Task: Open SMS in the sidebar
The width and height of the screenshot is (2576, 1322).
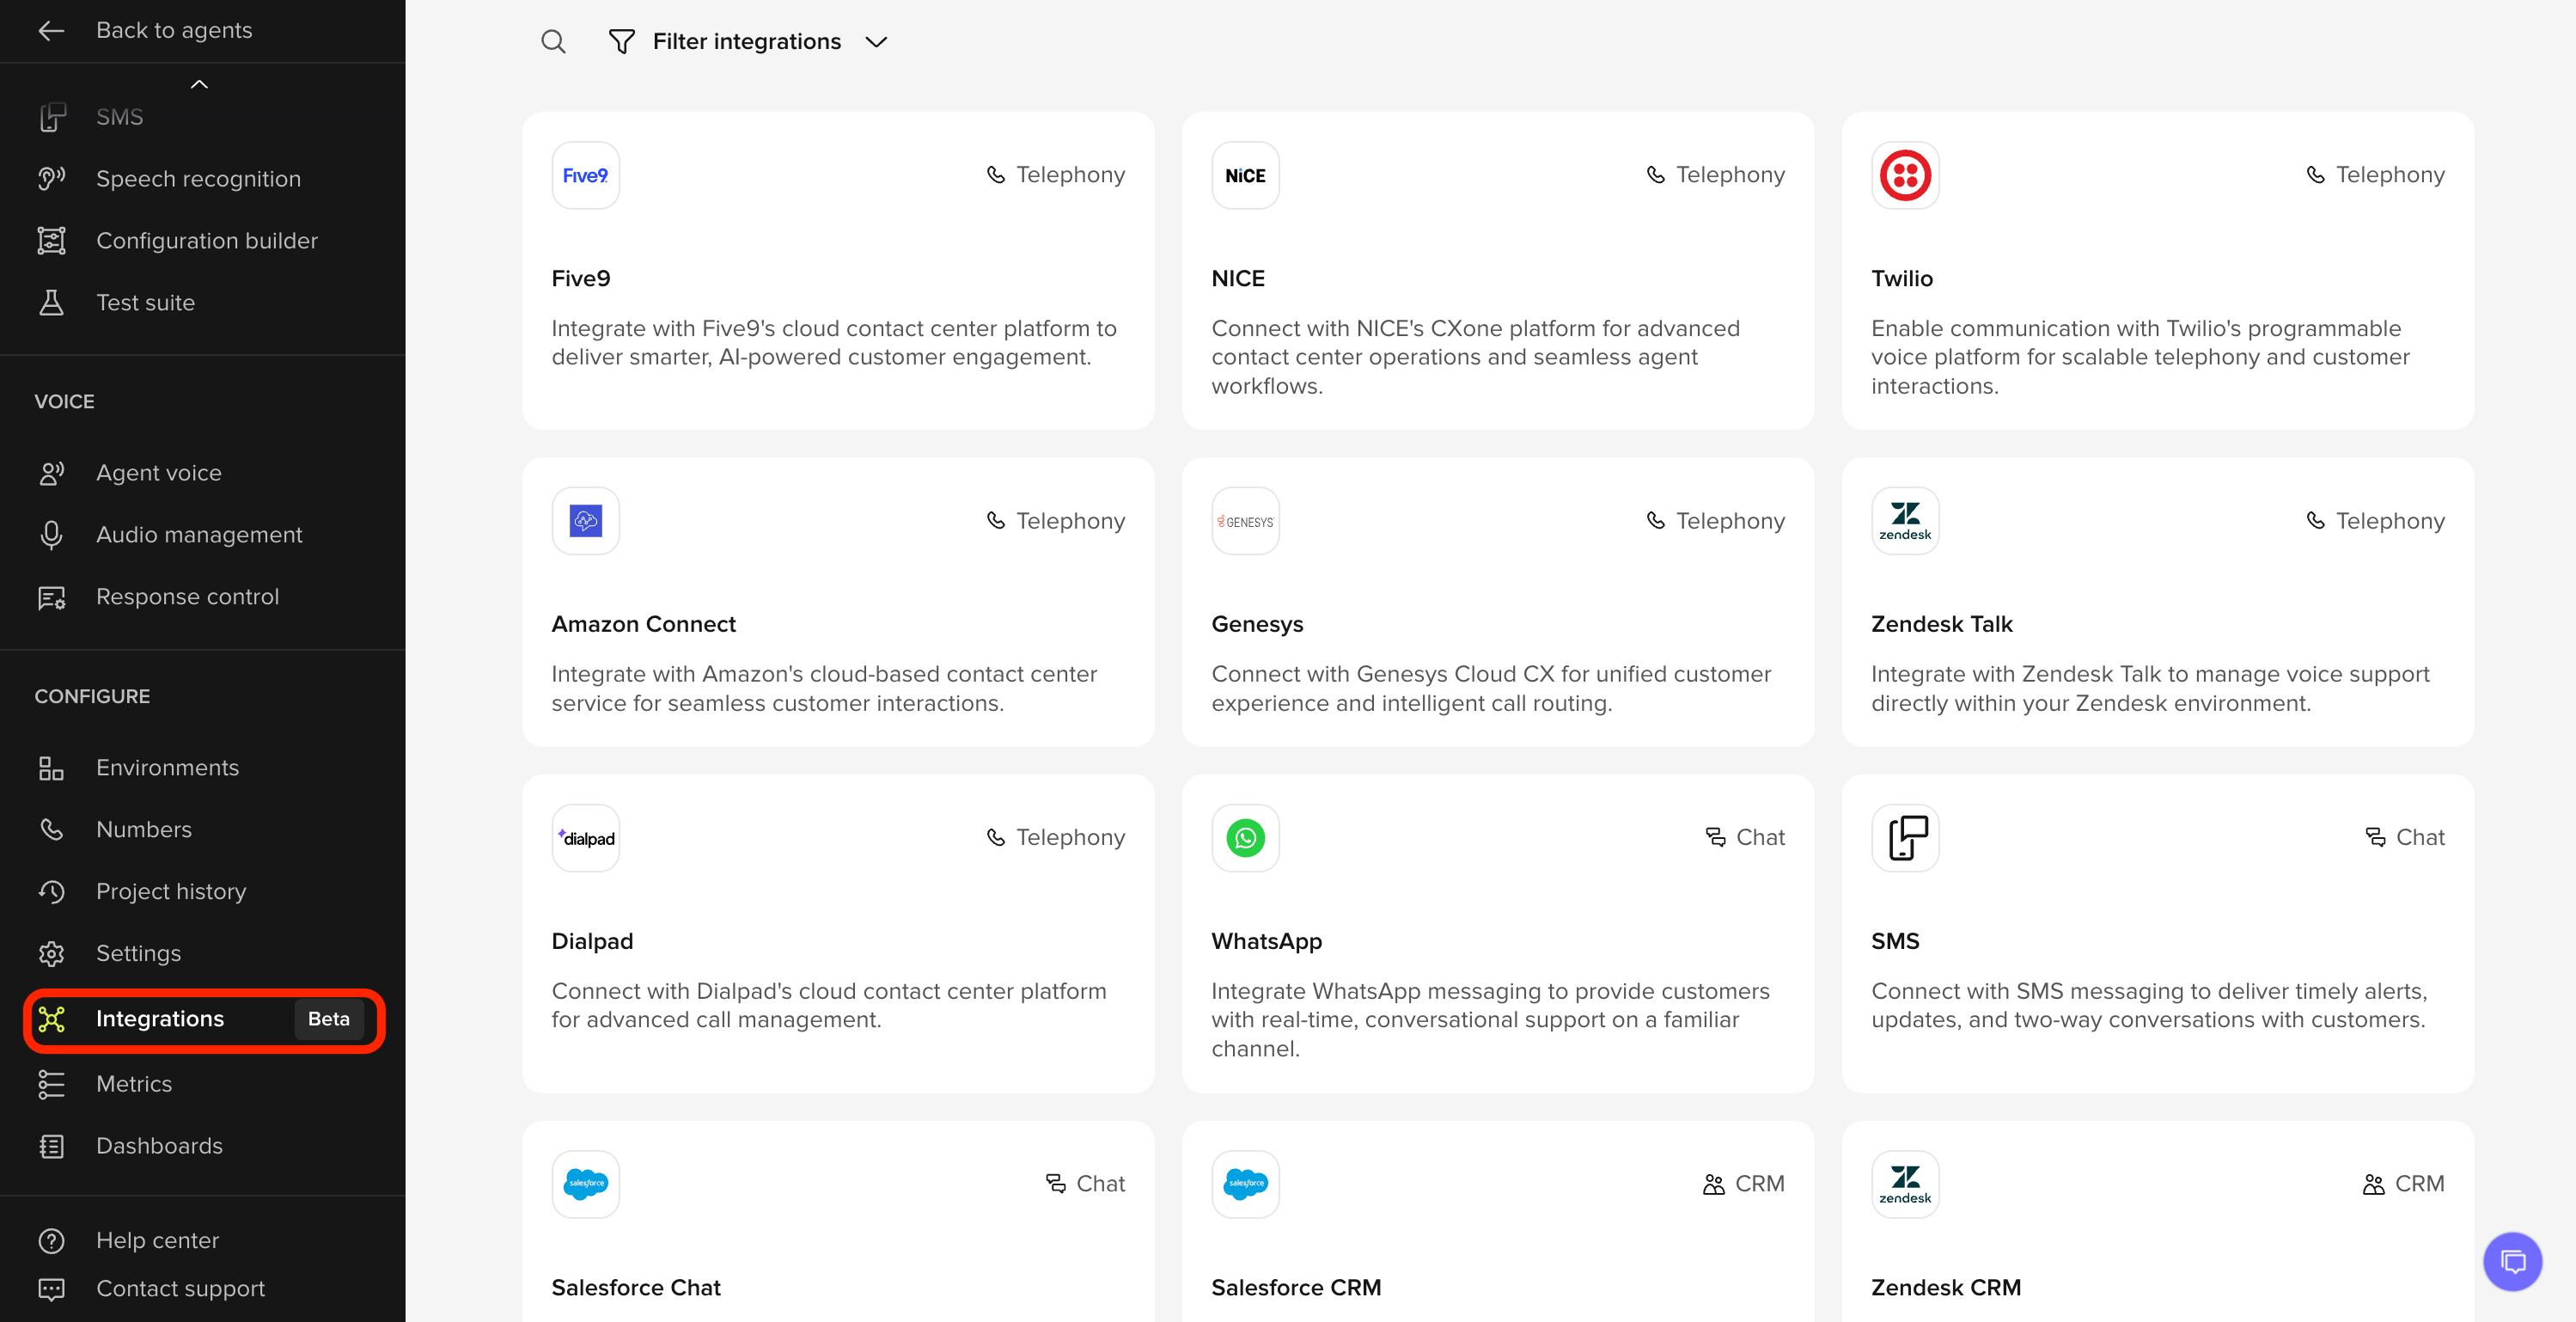Action: 119,117
